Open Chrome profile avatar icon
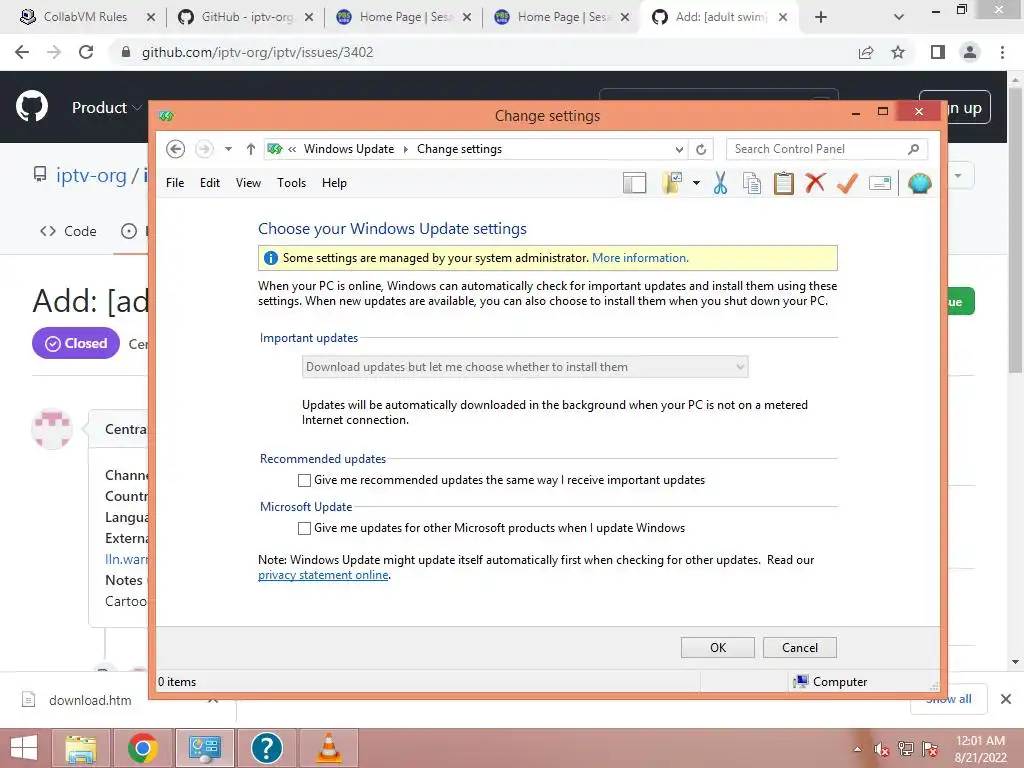 [x=970, y=52]
